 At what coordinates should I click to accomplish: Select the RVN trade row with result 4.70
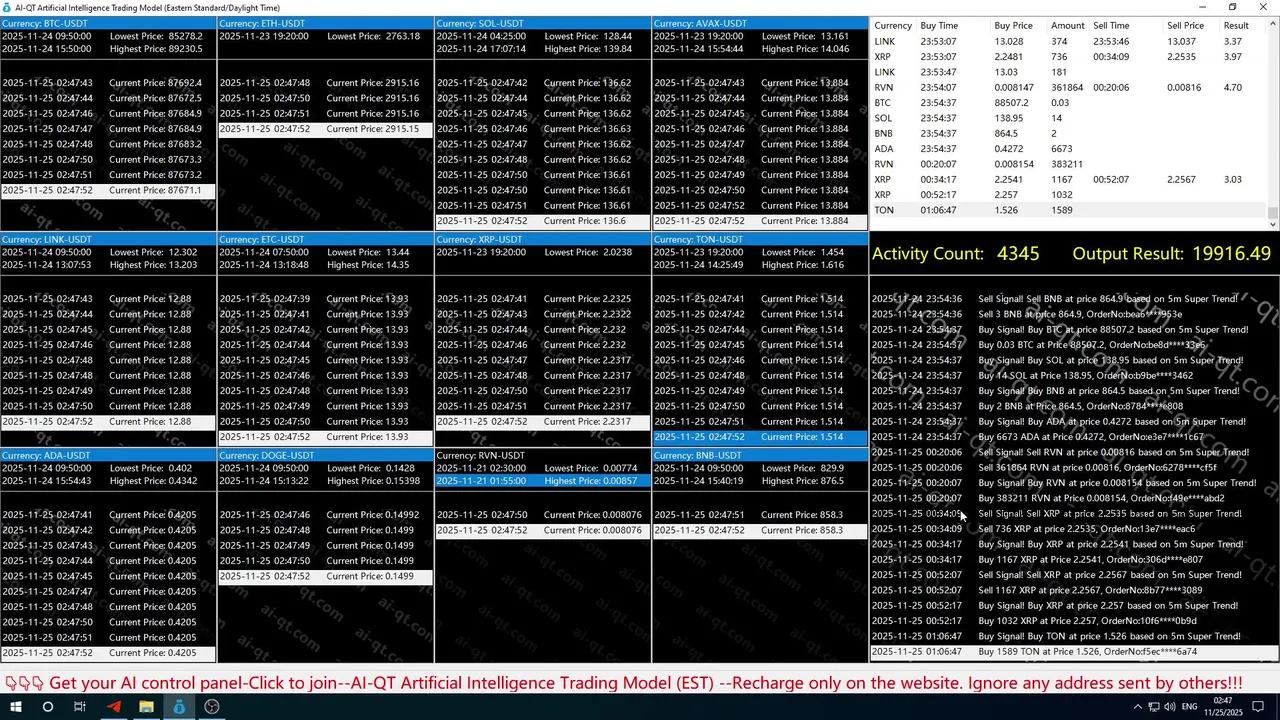[x=1069, y=87]
